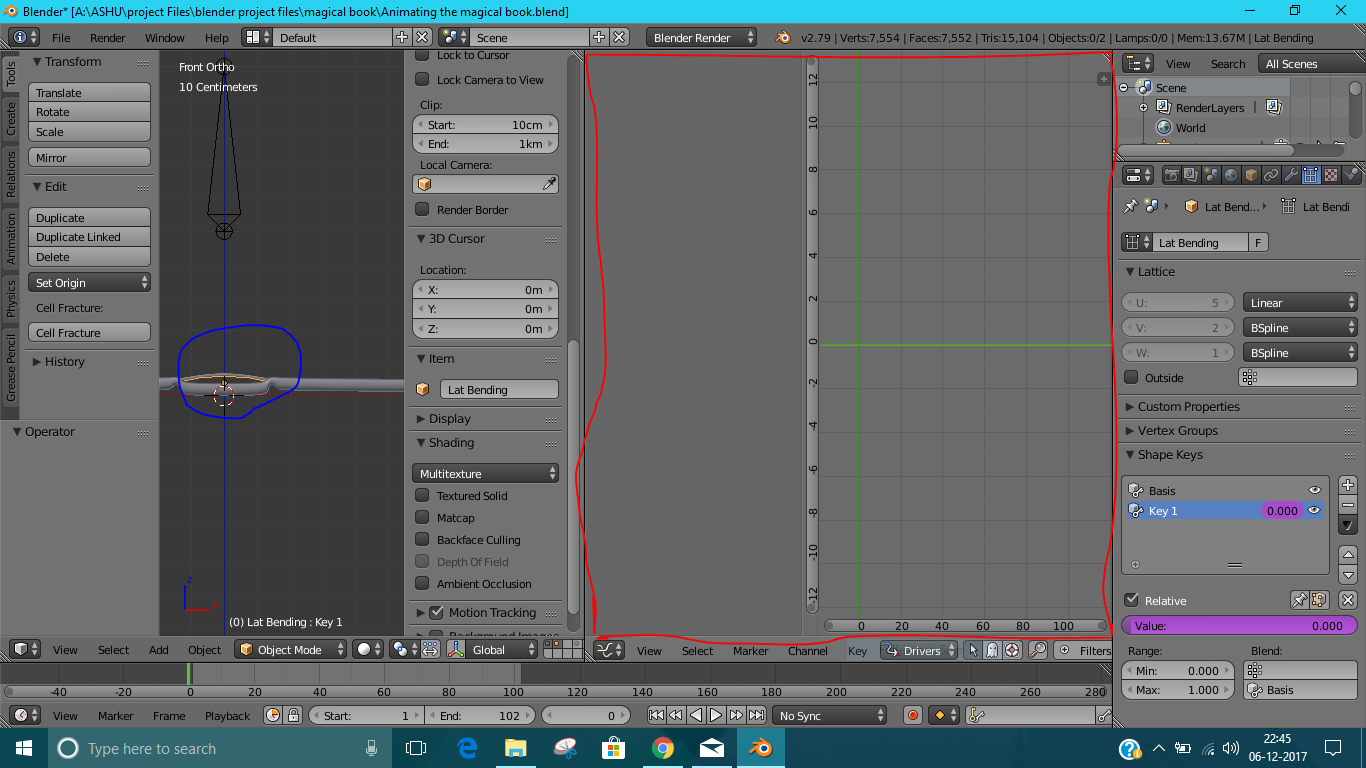Viewport: 1366px width, 768px height.
Task: Open the No Sync dropdown in timeline
Action: tap(828, 714)
